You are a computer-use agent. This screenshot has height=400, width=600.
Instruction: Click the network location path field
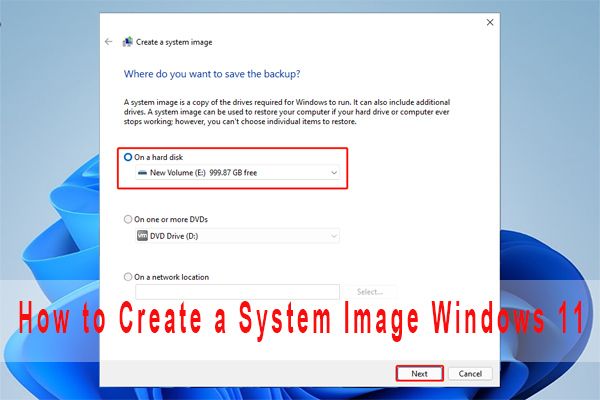click(237, 292)
